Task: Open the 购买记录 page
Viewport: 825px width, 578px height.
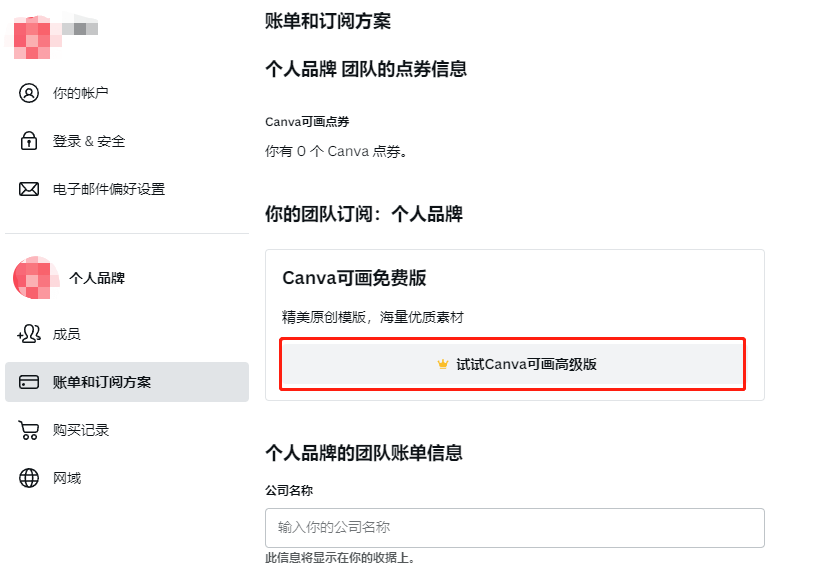Action: click(81, 430)
